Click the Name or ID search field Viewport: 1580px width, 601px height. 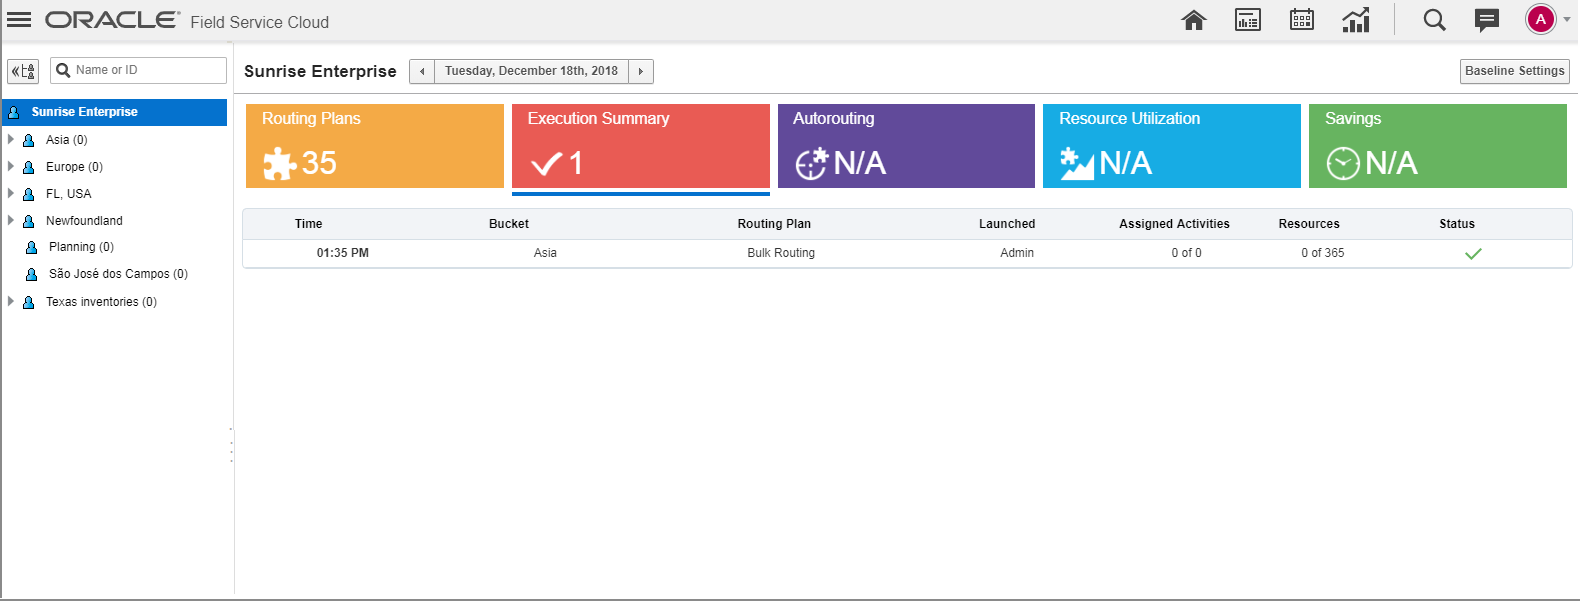point(139,70)
